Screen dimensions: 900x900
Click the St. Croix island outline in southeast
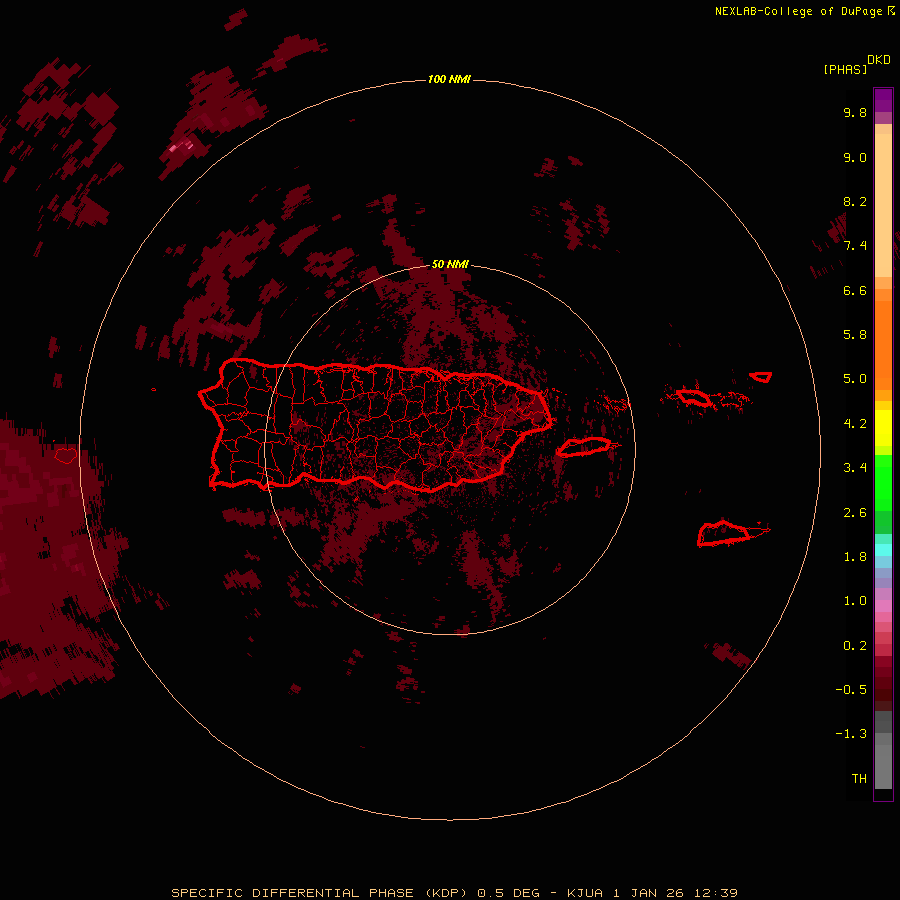[723, 534]
